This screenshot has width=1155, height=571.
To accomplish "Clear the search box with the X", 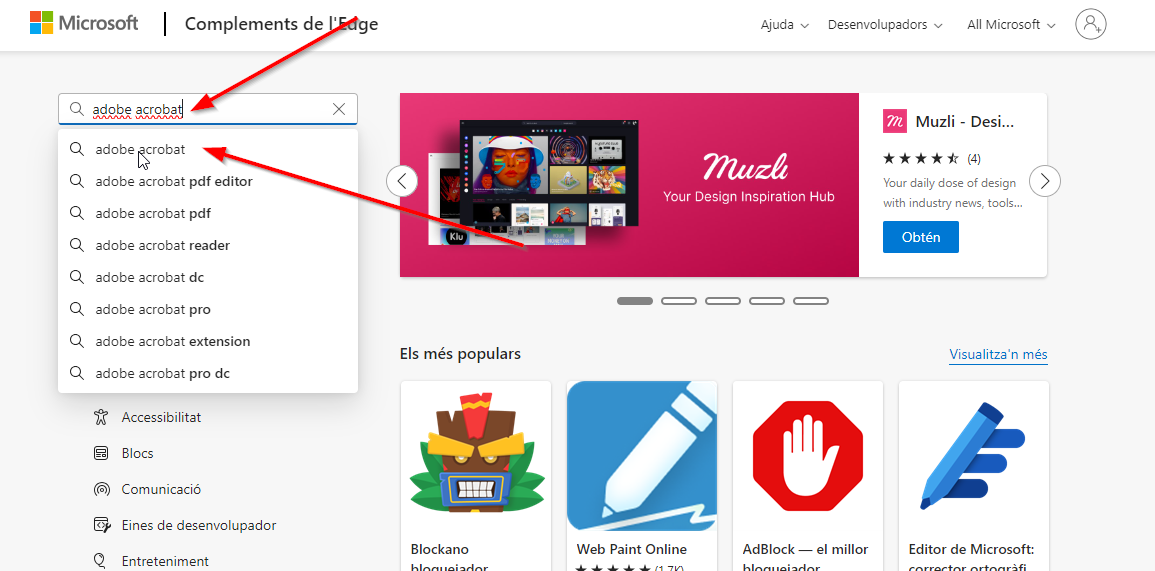I will click(339, 109).
